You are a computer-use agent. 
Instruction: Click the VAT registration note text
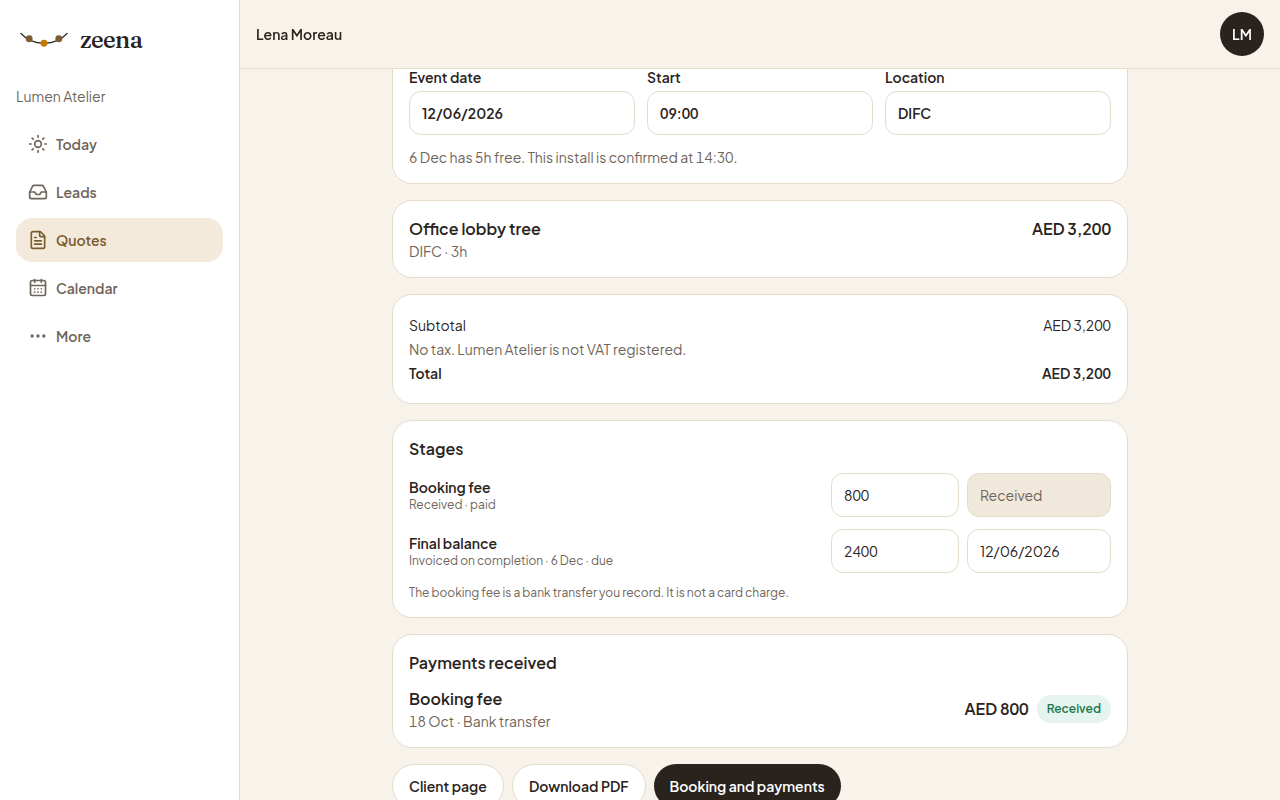tap(547, 350)
